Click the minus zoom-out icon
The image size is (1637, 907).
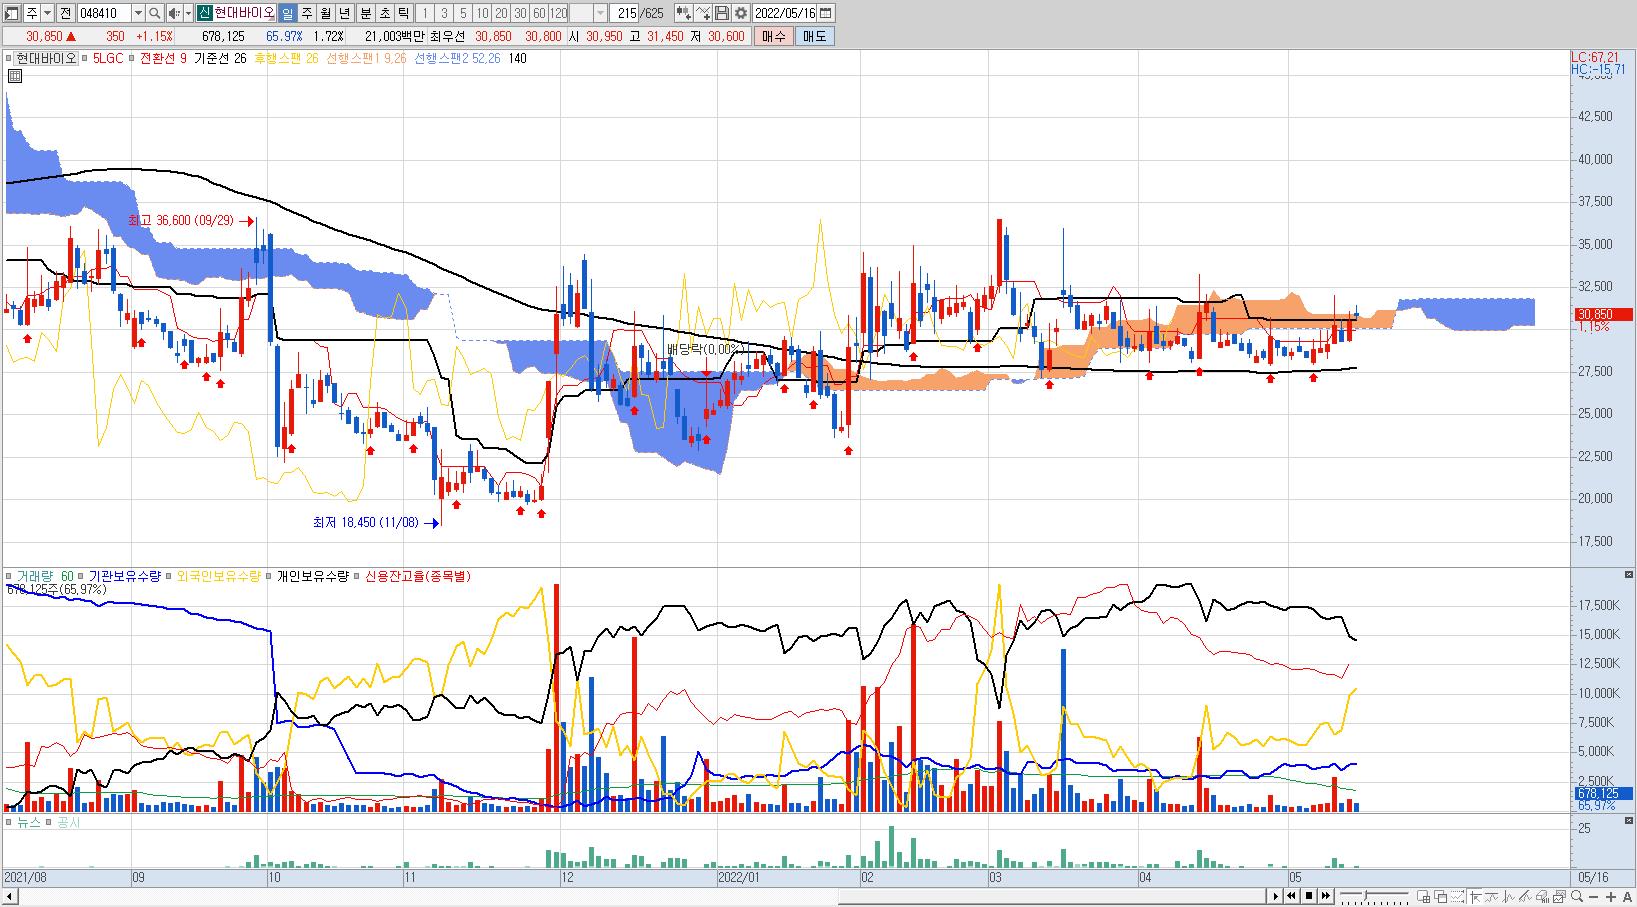1594,896
